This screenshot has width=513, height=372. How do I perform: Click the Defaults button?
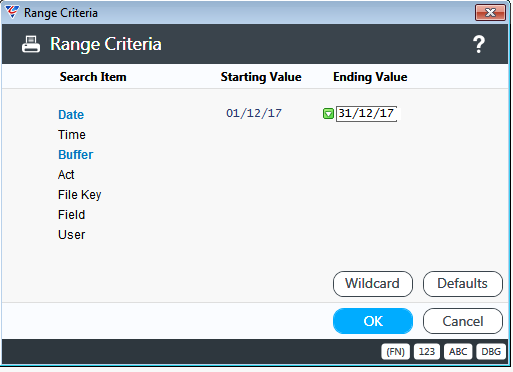click(463, 284)
